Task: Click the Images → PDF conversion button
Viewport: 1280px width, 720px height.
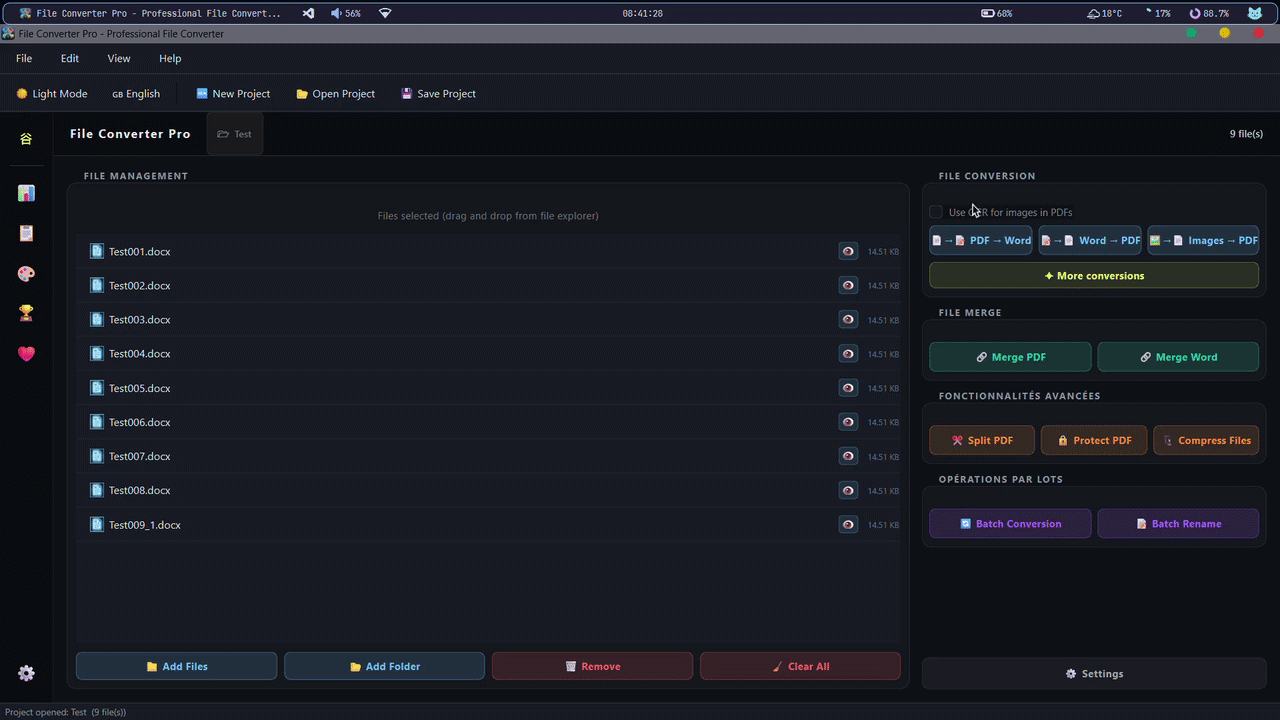Action: 1203,240
